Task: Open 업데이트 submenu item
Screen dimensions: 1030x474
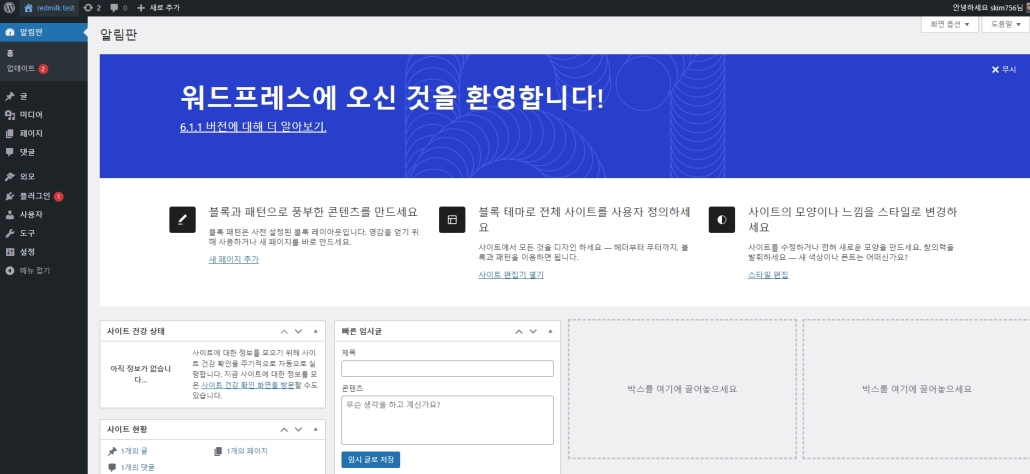Action: click(27, 68)
